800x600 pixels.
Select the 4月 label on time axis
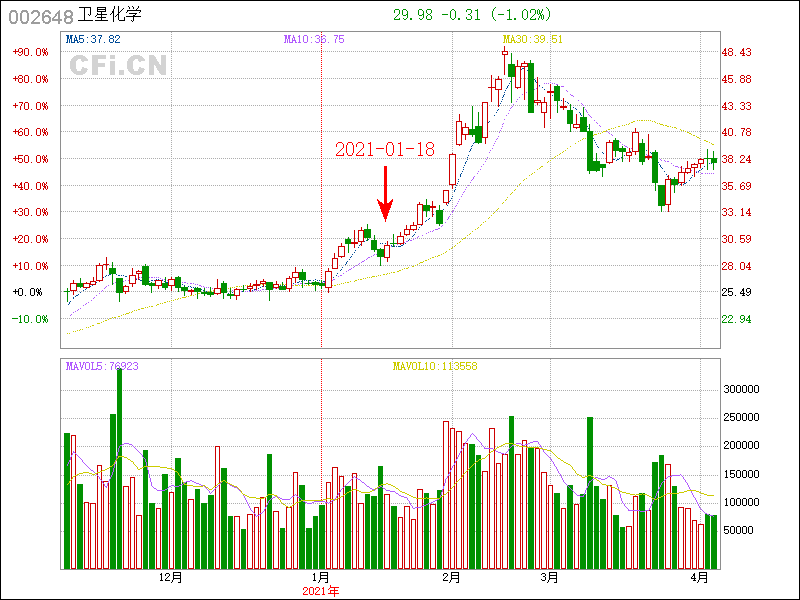[x=700, y=577]
